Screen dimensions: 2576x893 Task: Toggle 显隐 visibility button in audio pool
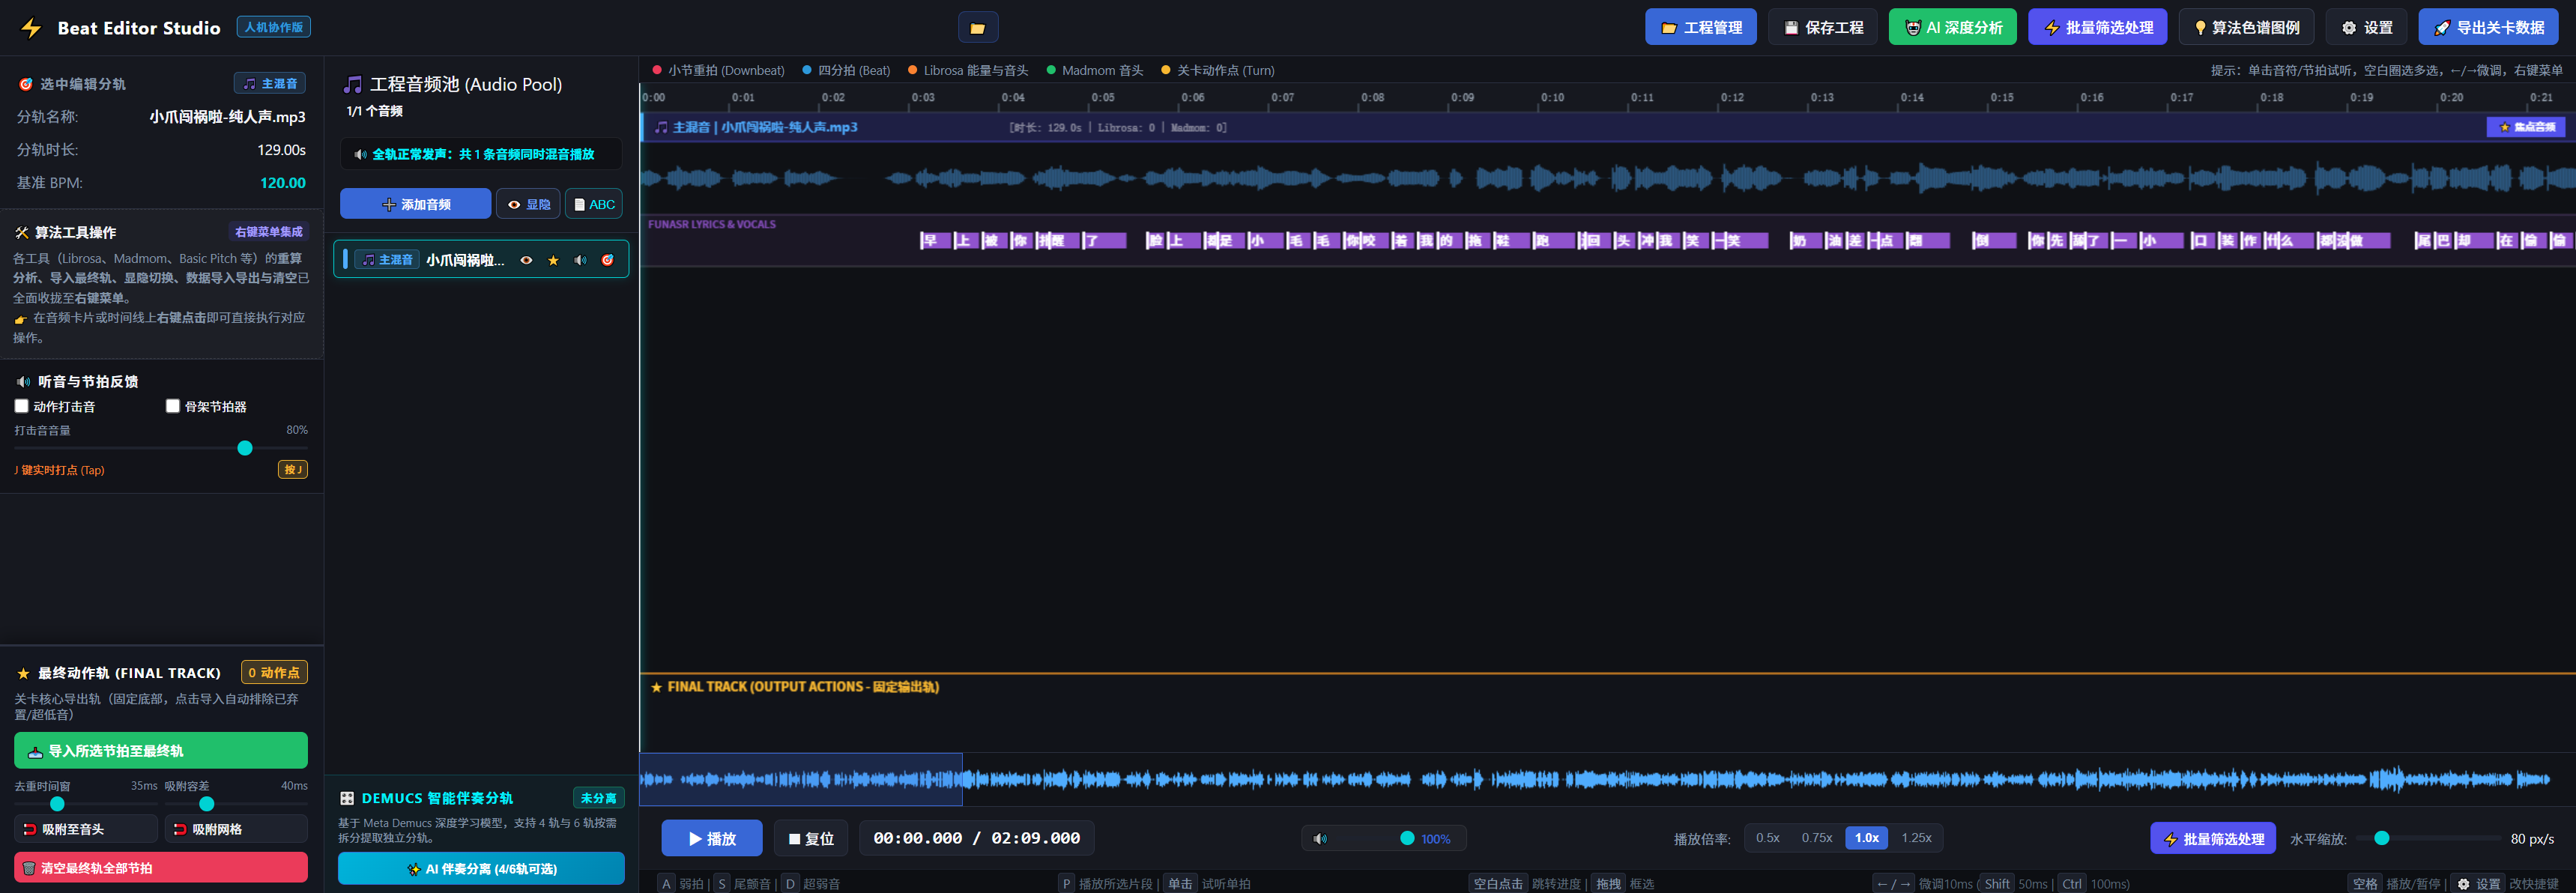coord(528,204)
